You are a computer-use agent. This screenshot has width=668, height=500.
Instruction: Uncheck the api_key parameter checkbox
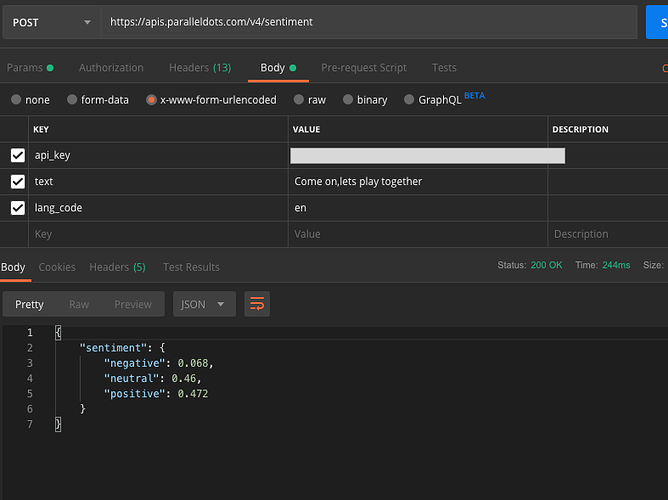pos(17,155)
